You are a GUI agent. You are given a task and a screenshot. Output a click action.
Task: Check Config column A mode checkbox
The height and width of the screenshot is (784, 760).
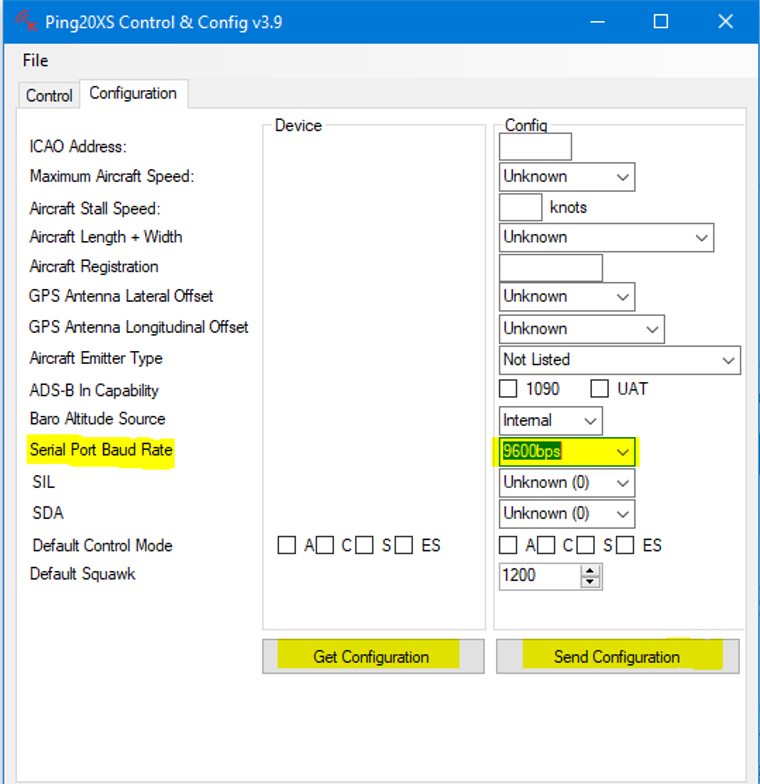tap(508, 545)
